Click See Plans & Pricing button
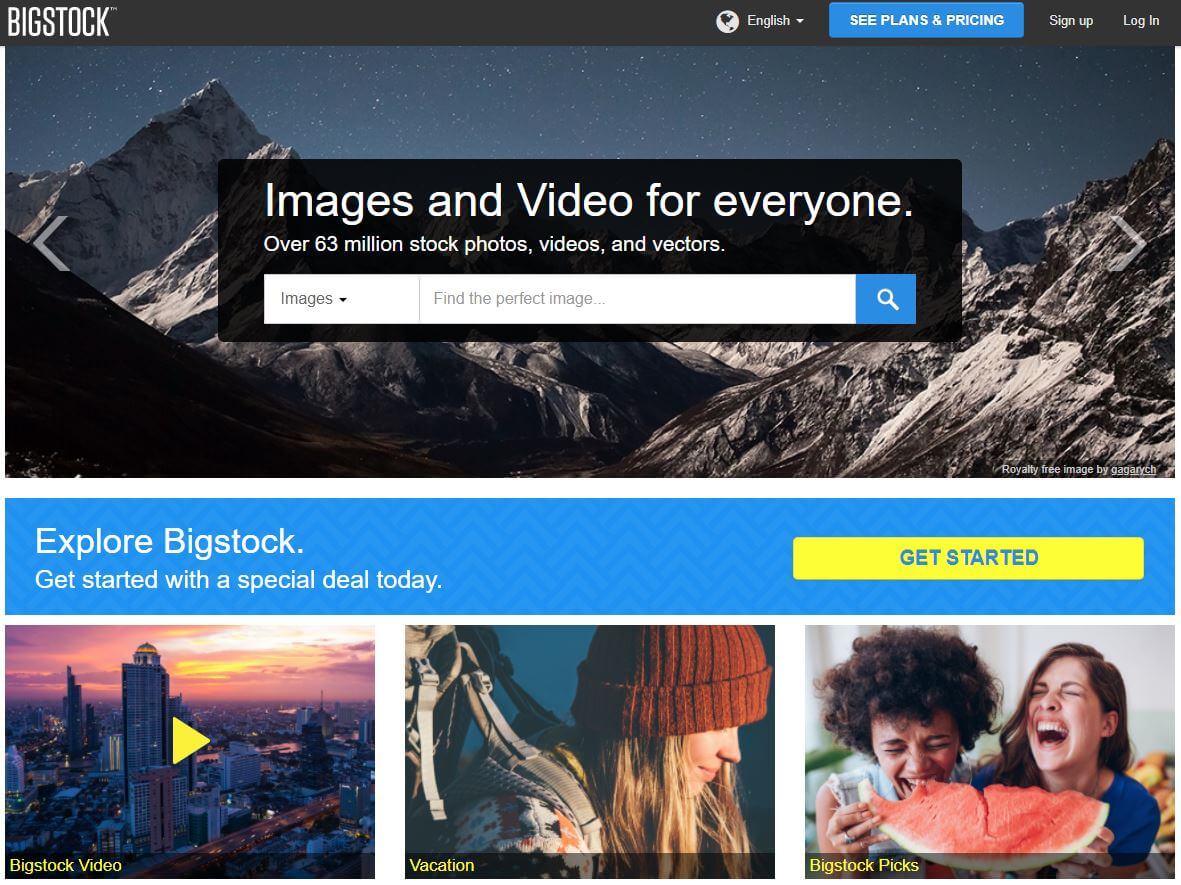This screenshot has height=885, width=1181. (926, 20)
